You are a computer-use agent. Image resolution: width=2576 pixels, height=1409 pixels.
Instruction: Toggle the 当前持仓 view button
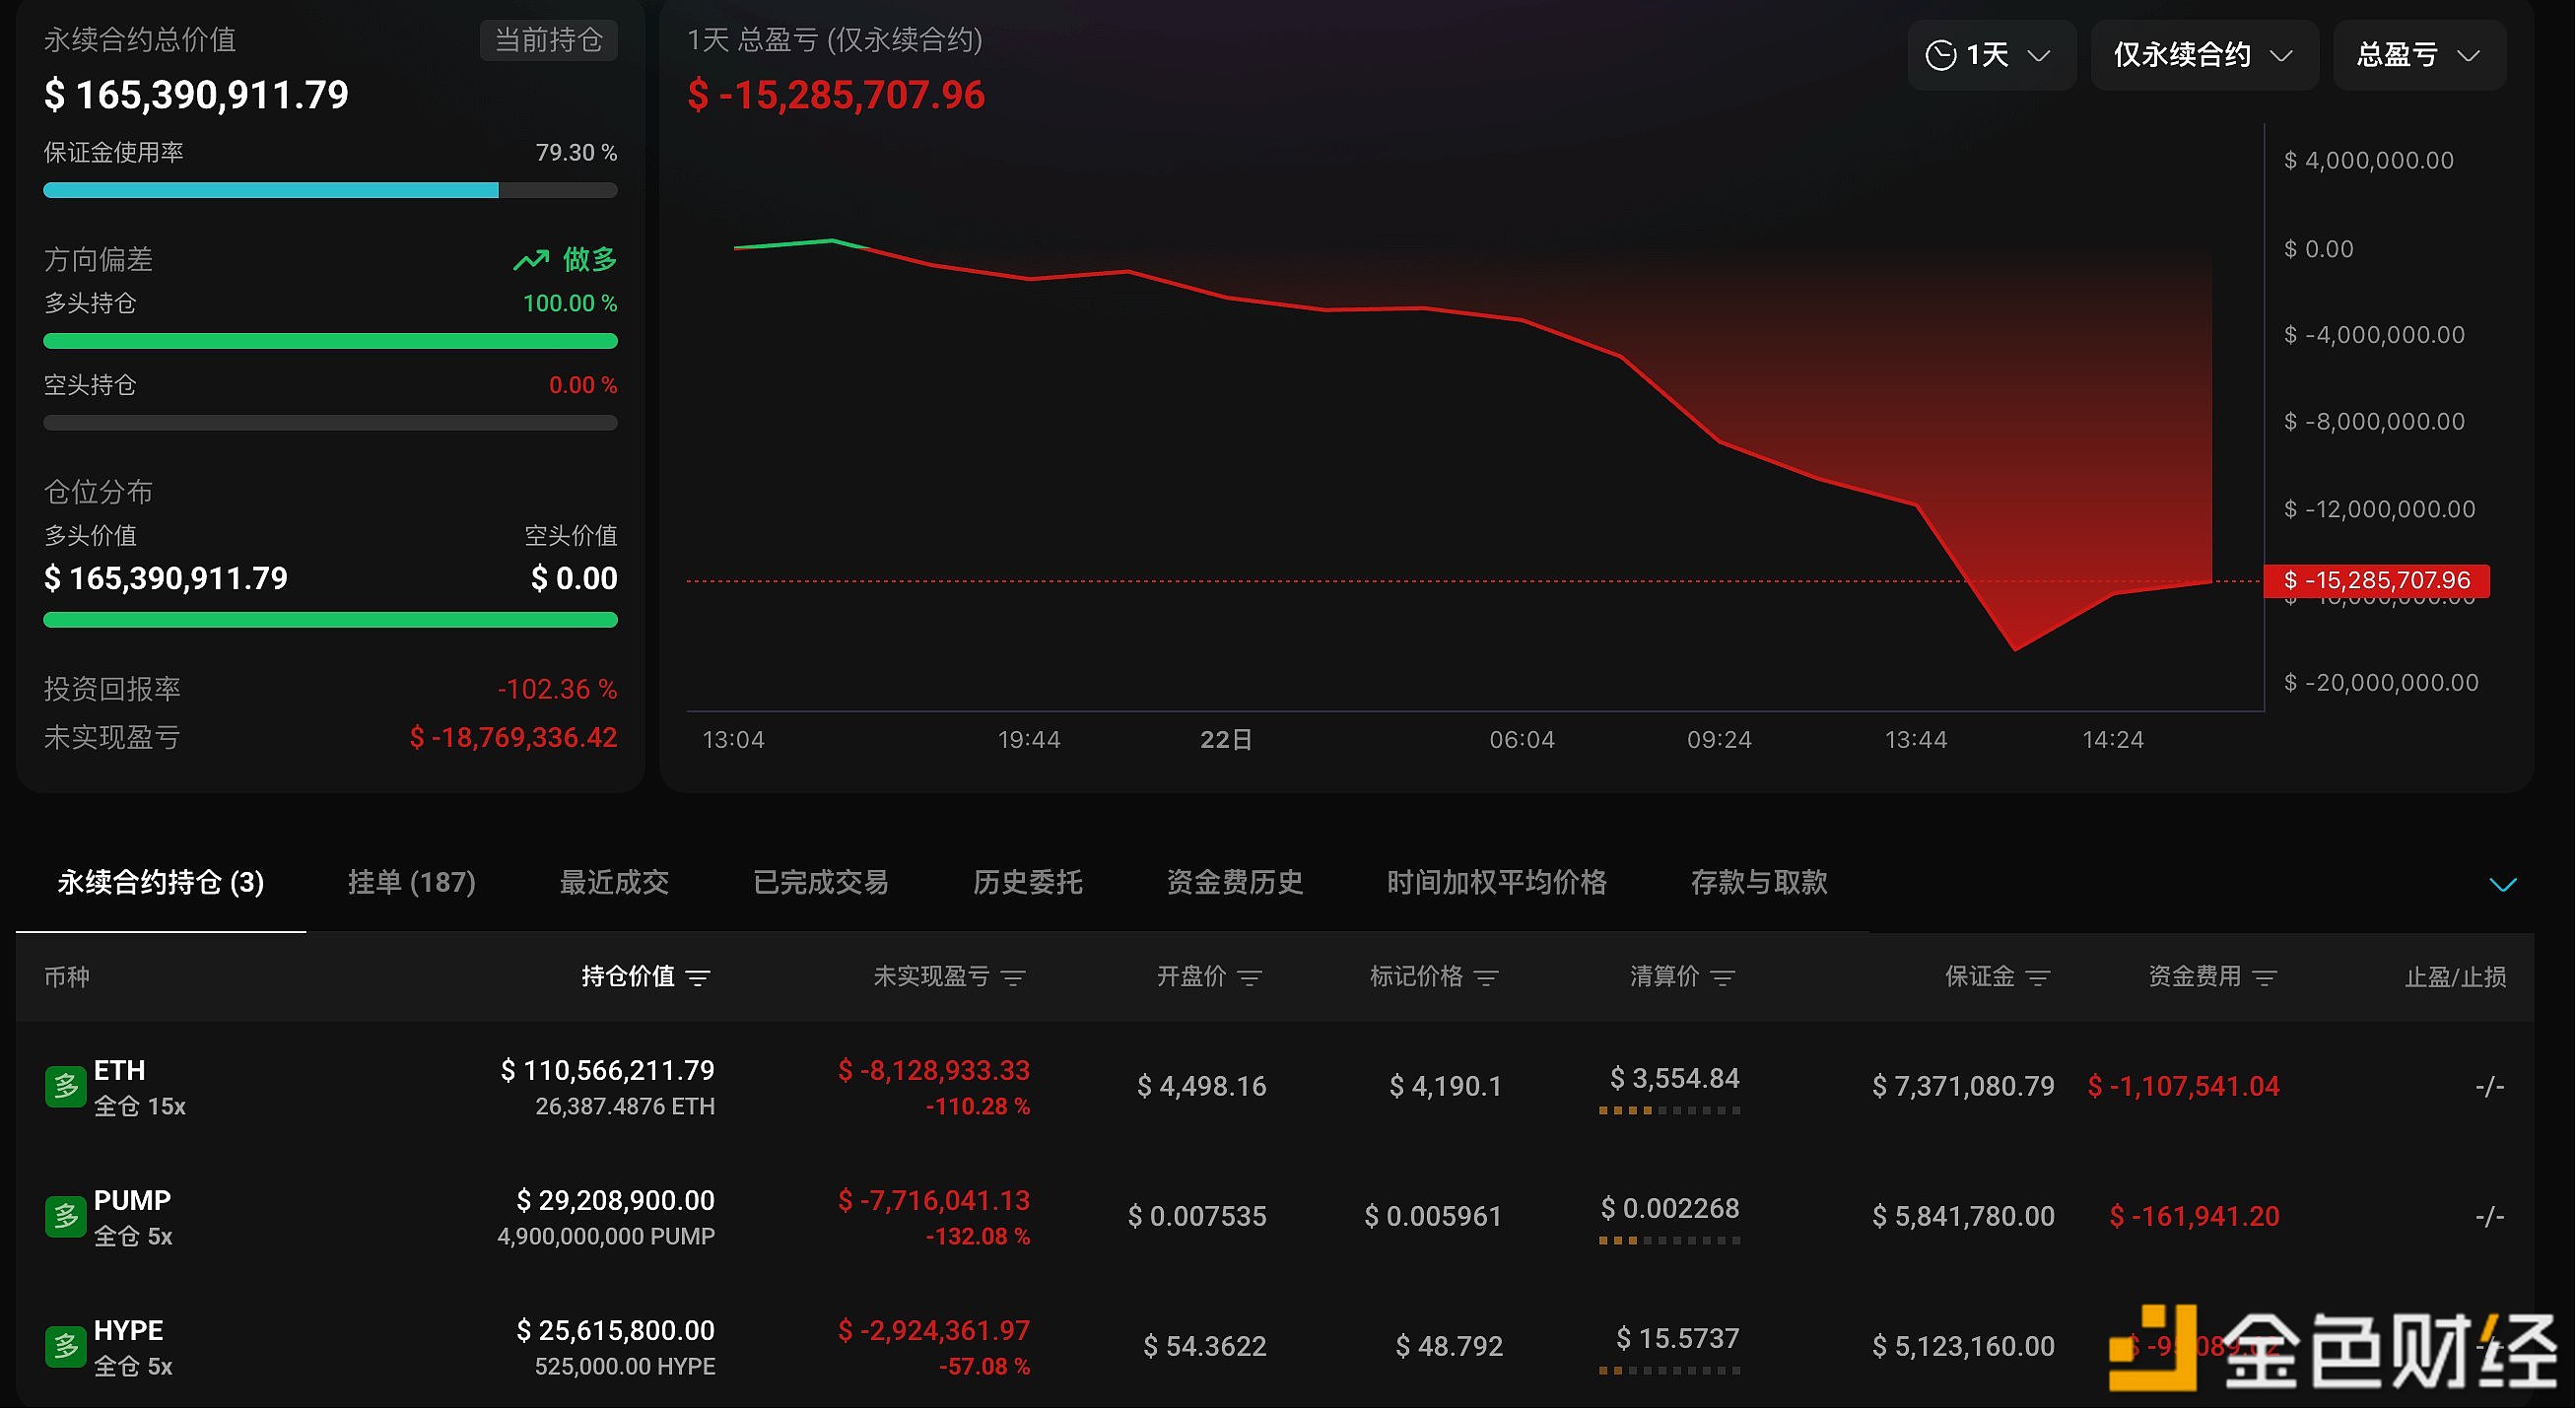[548, 41]
